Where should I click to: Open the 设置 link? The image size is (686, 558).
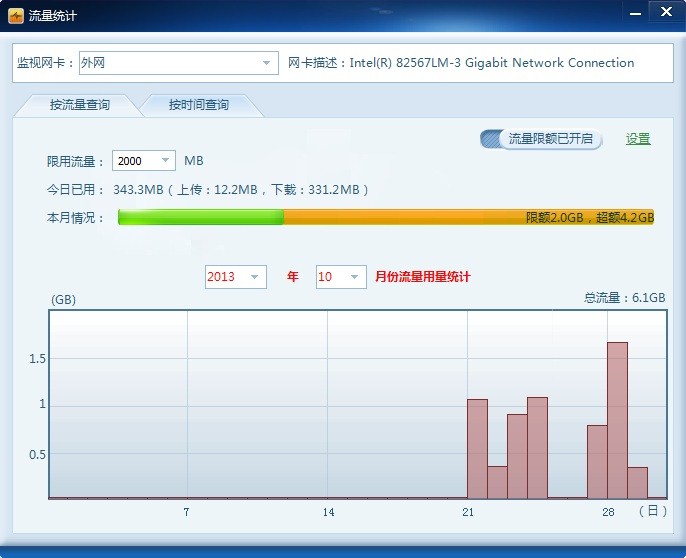[x=638, y=139]
